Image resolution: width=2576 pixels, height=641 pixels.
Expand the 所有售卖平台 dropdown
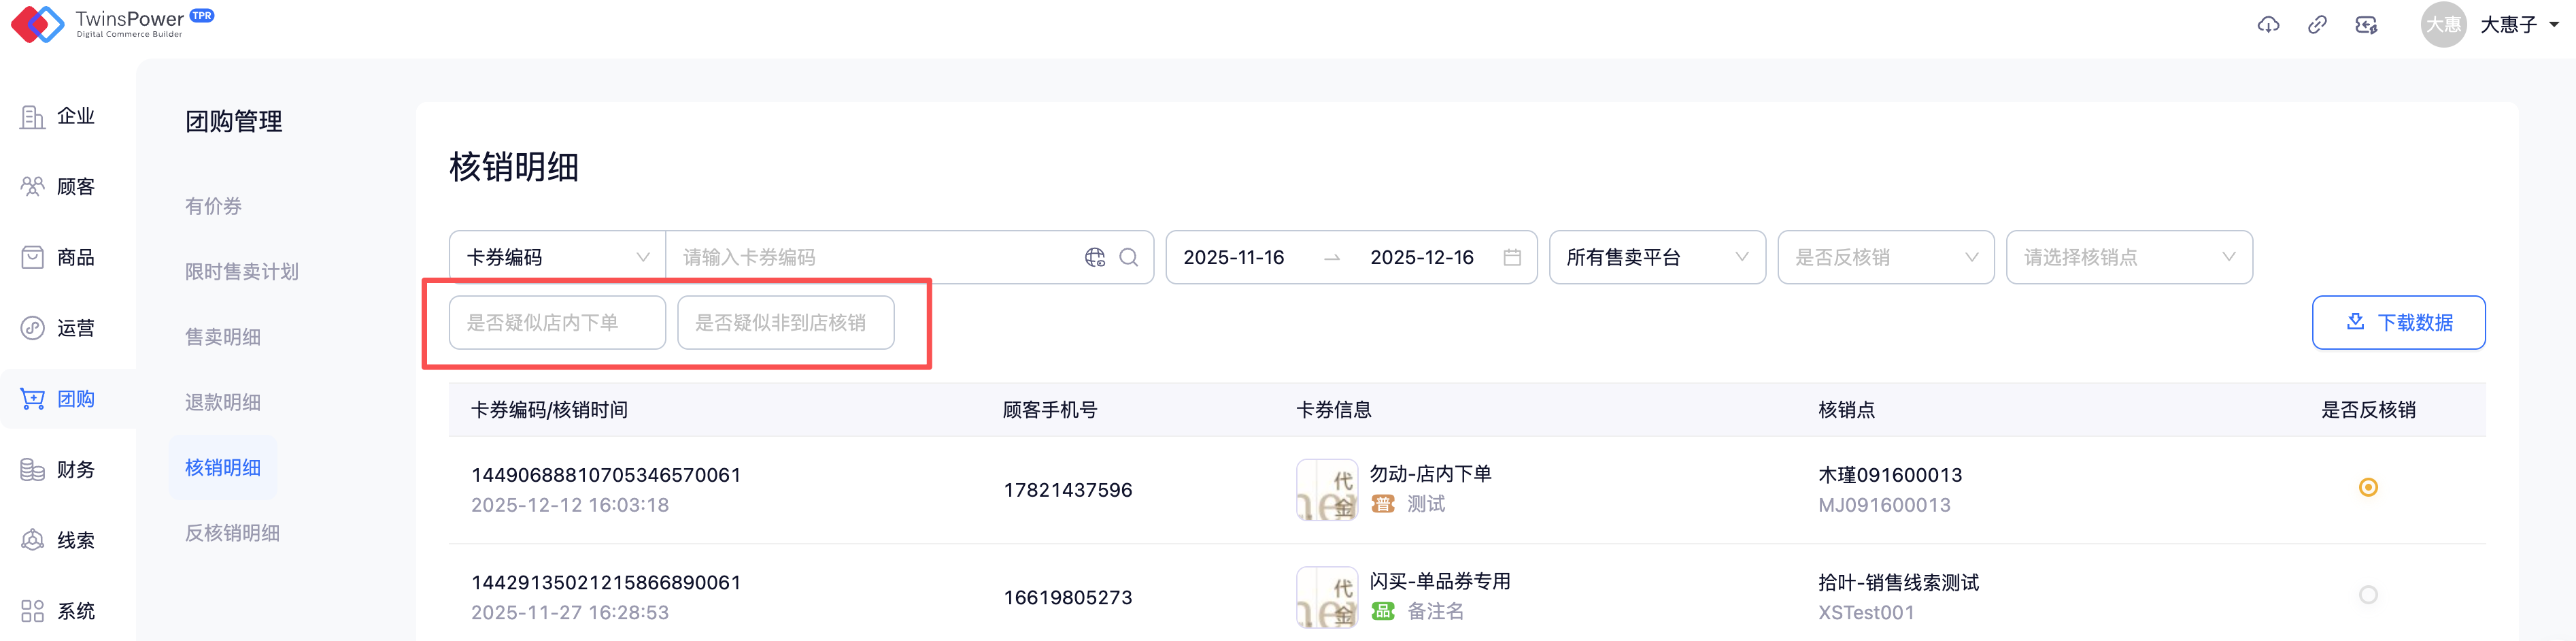pyautogui.click(x=1657, y=258)
